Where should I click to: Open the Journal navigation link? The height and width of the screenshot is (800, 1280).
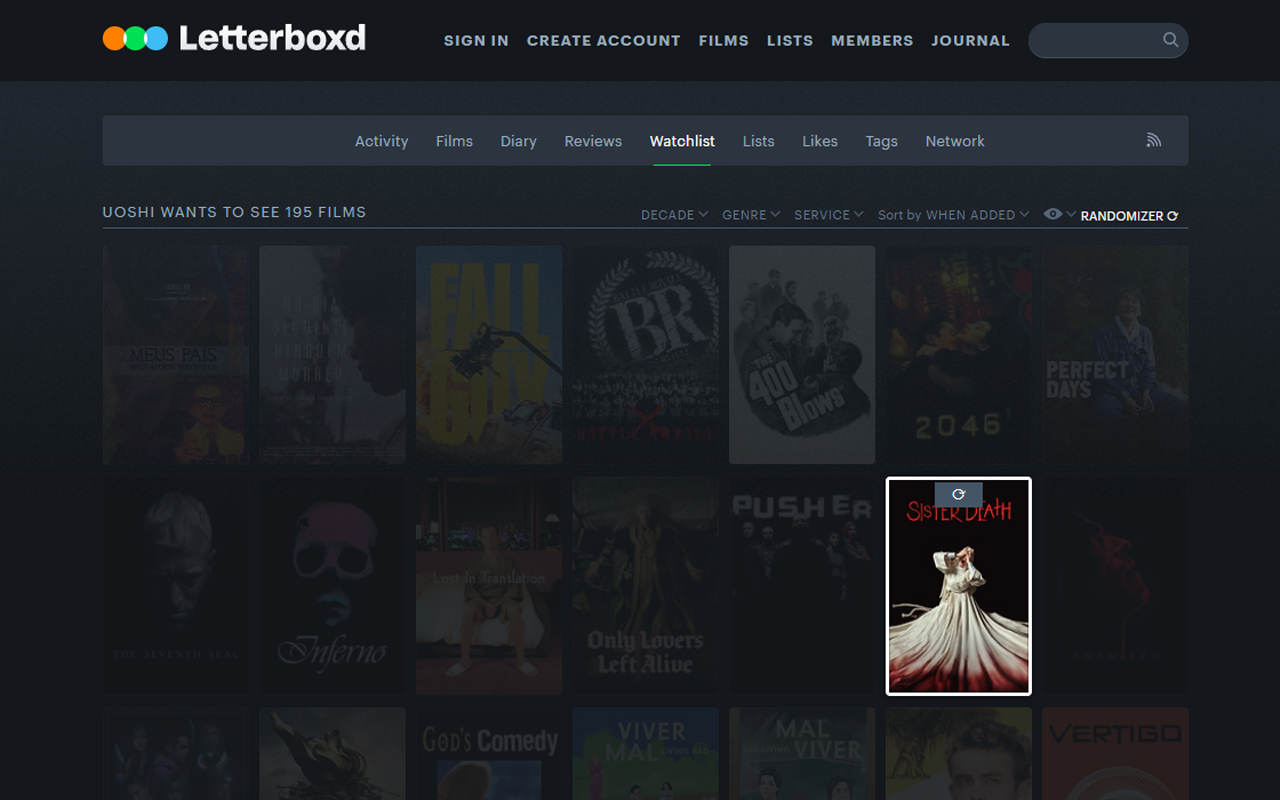point(970,41)
